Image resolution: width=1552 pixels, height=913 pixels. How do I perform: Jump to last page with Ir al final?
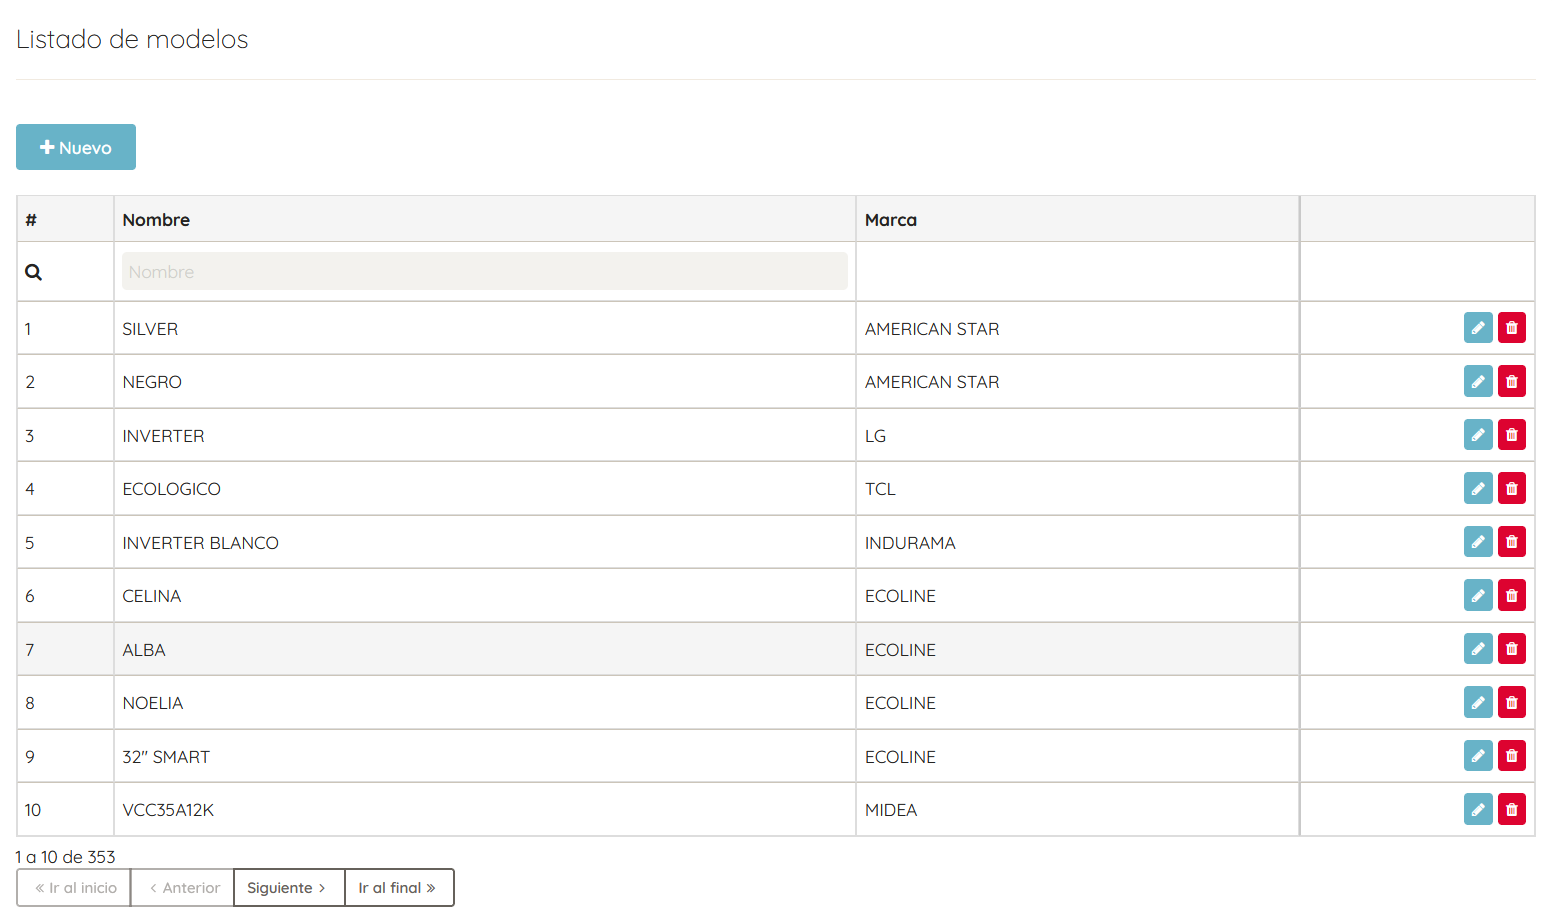tap(399, 888)
